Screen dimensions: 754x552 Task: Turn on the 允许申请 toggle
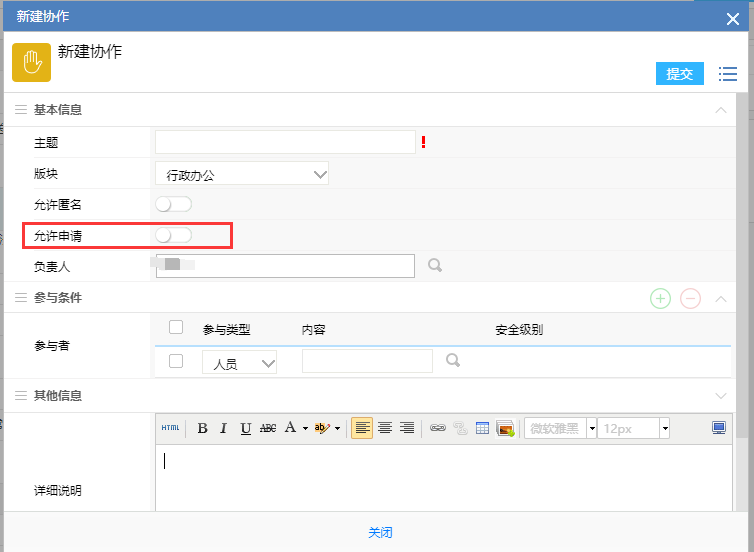(x=173, y=235)
